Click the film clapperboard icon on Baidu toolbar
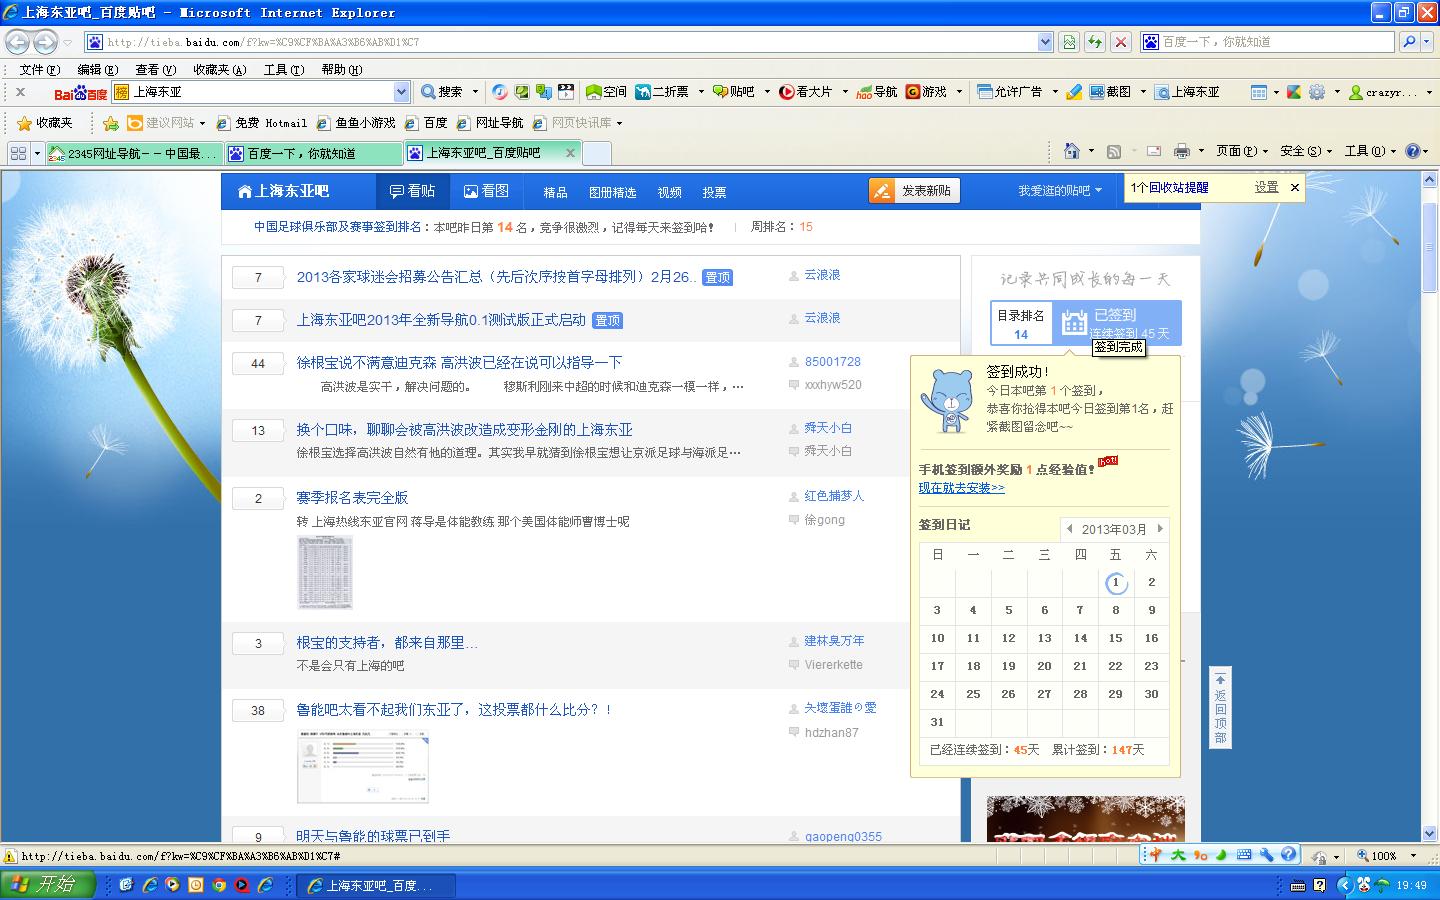 click(x=566, y=91)
